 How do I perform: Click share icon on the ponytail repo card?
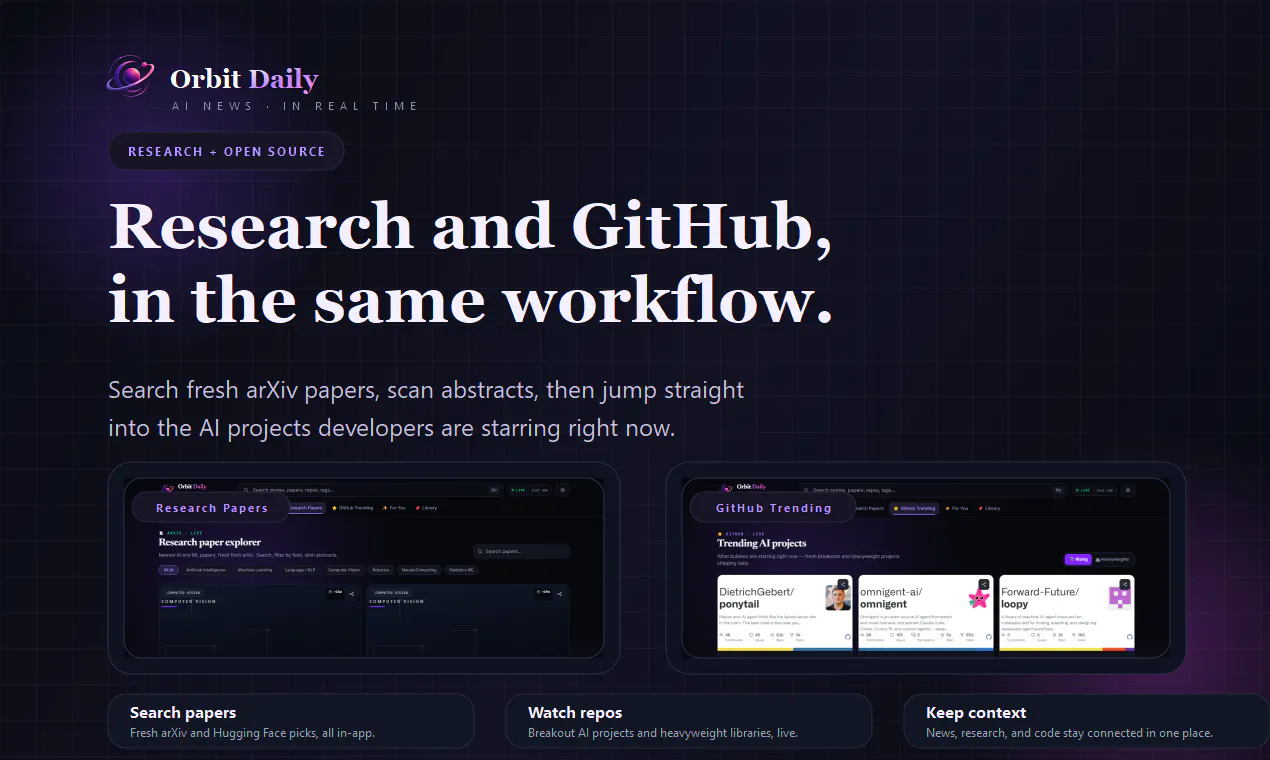pos(843,584)
